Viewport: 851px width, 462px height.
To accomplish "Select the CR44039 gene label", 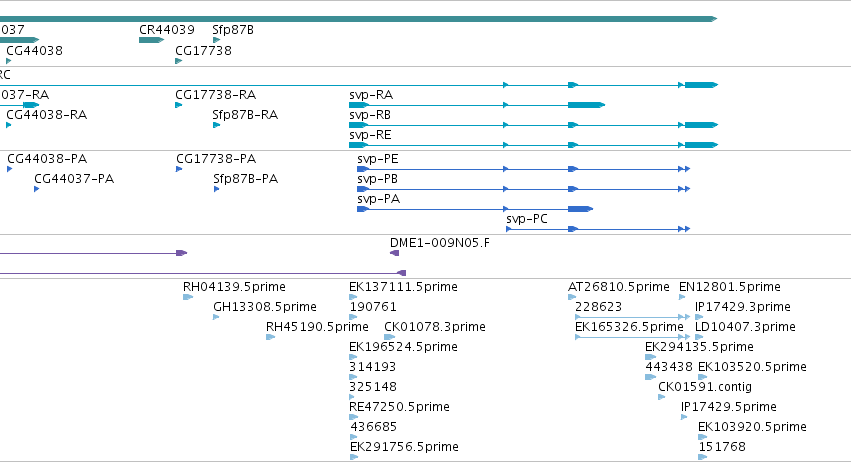I will point(167,30).
